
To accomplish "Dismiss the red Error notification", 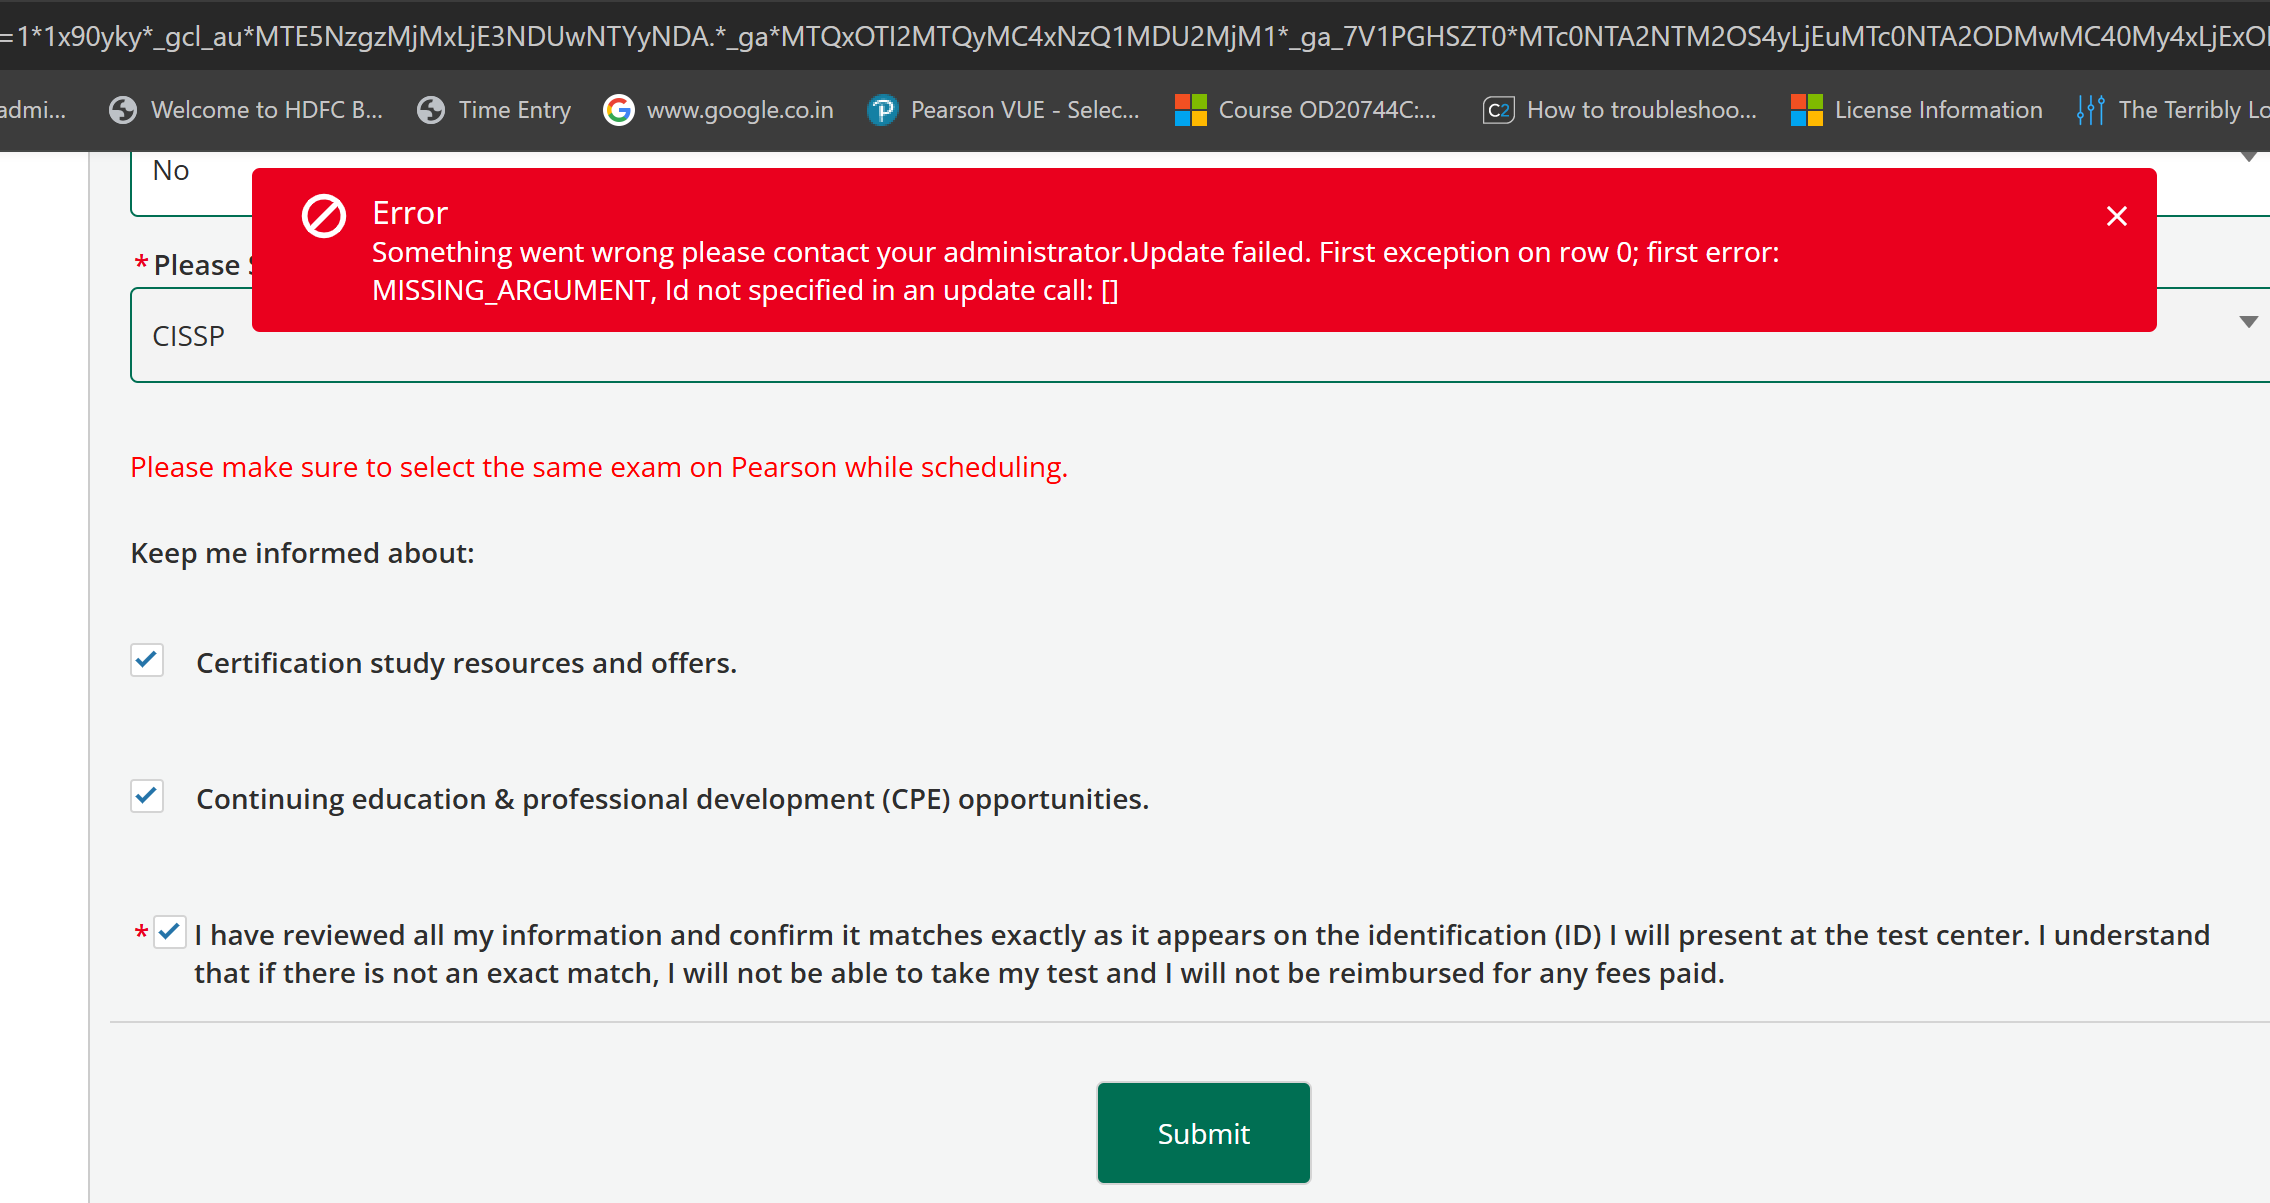I will tap(2117, 216).
